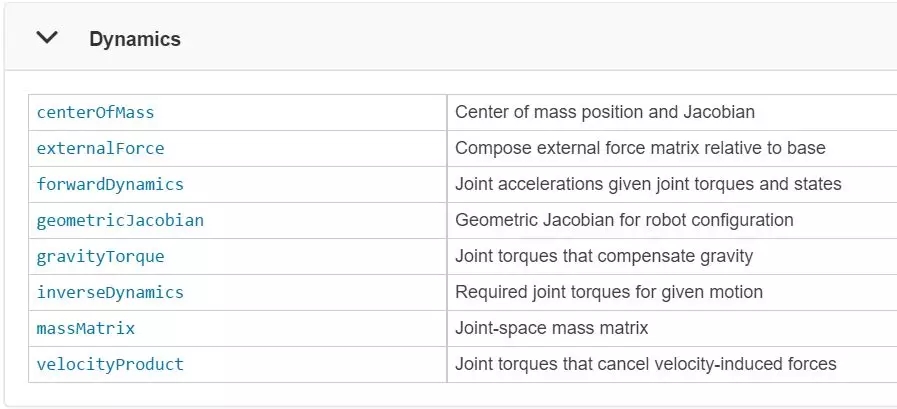Click the 'Center of mass position and Jacobian' description
897x409 pixels.
pos(605,112)
